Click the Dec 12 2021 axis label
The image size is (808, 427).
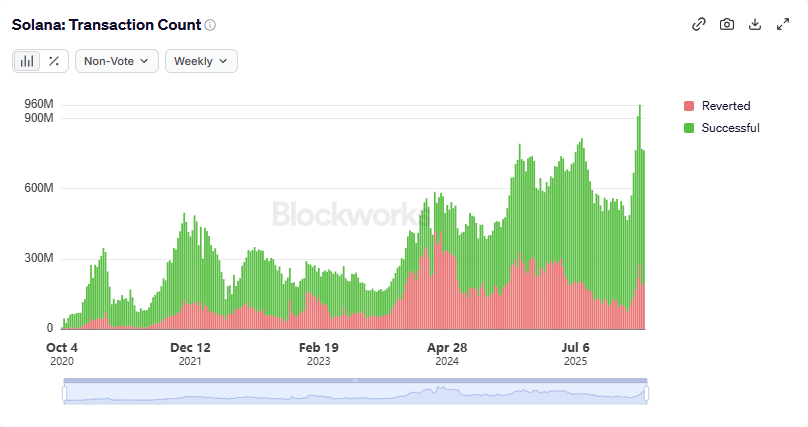tap(190, 354)
